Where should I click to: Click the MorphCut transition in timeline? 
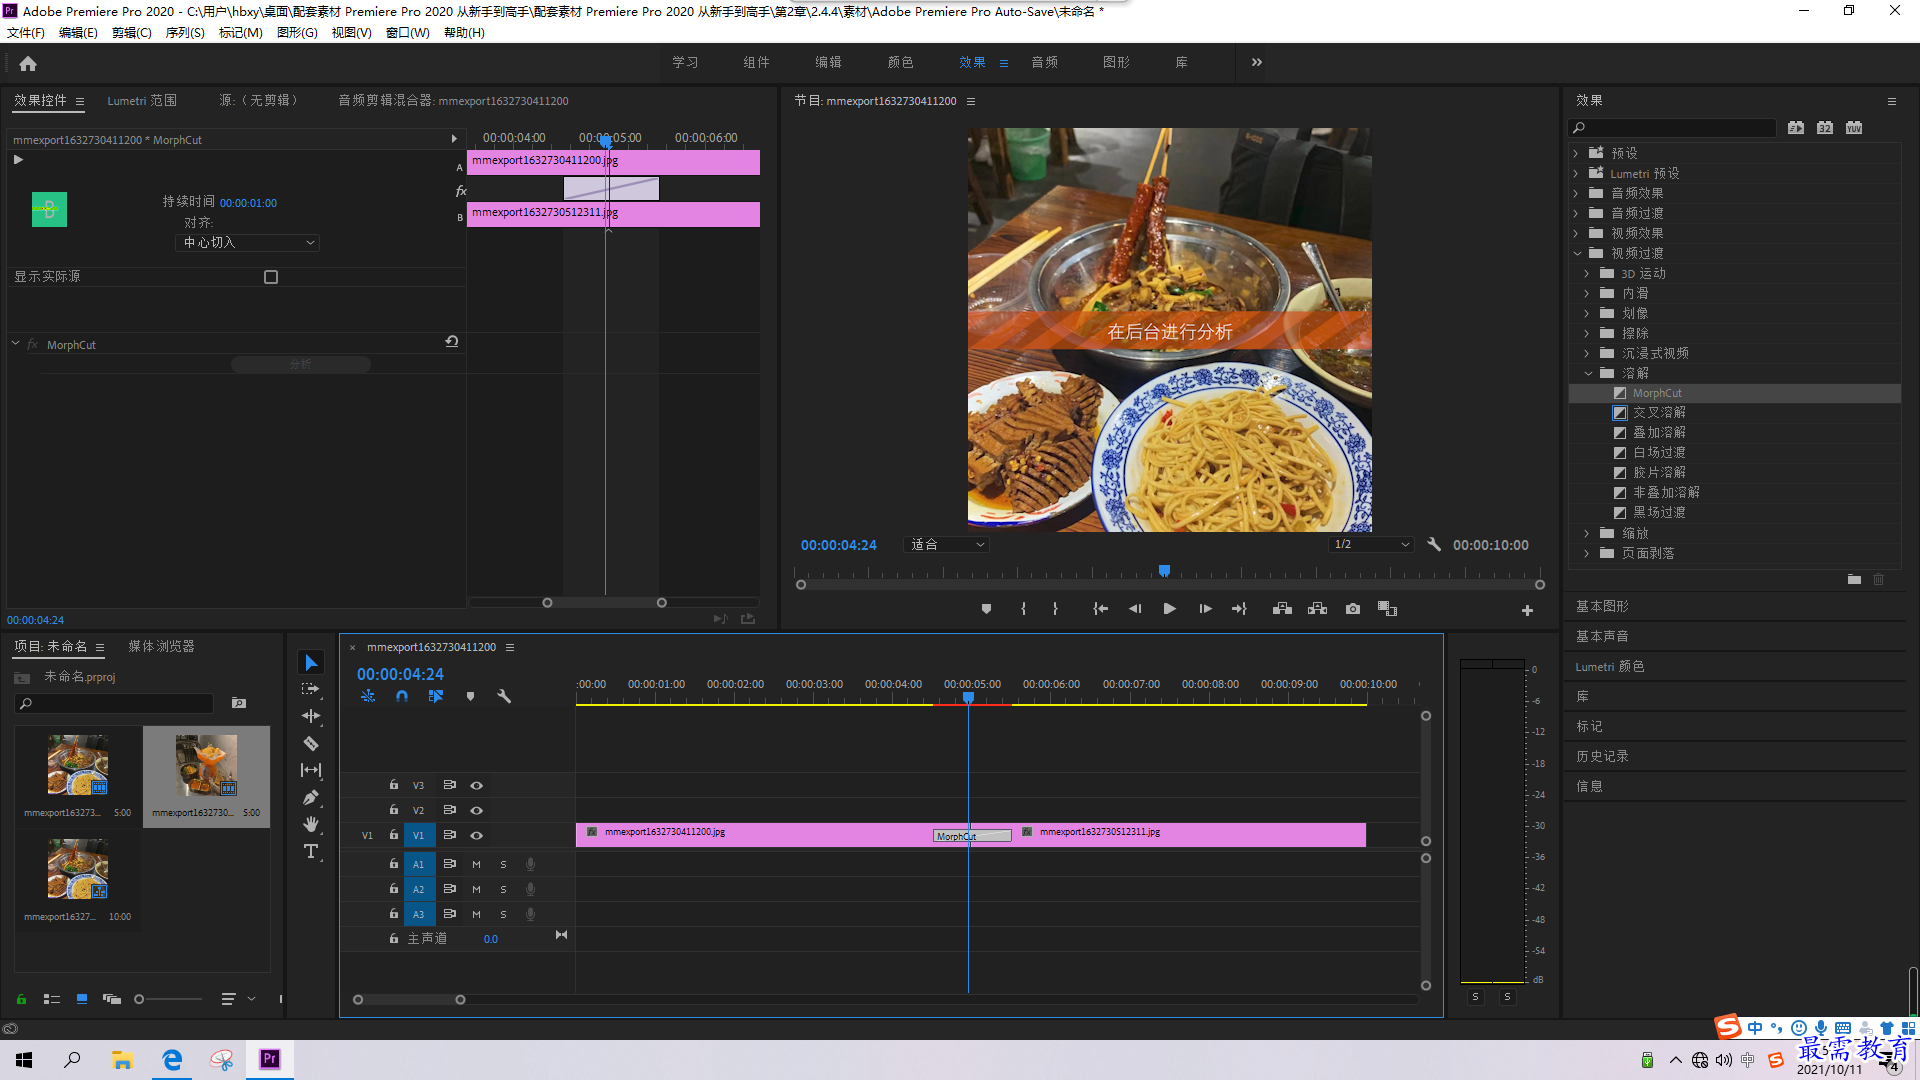[x=972, y=836]
